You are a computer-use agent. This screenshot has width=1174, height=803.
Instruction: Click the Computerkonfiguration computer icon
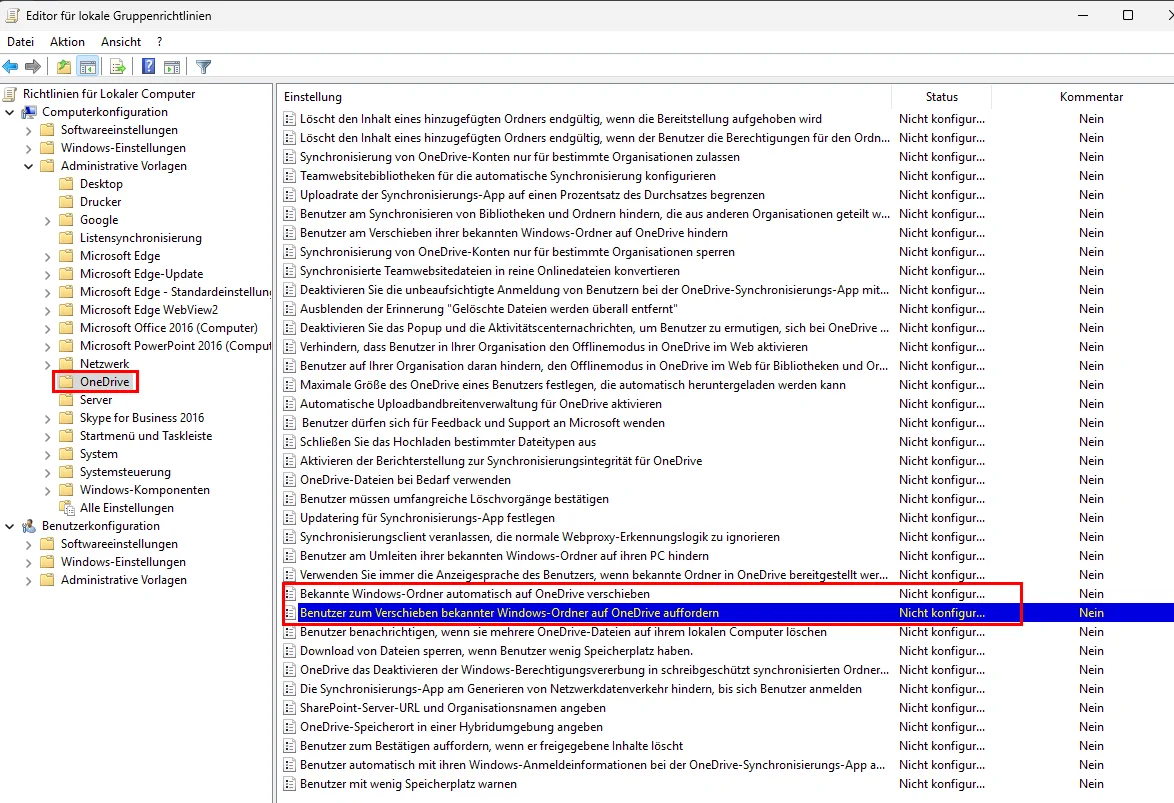29,112
